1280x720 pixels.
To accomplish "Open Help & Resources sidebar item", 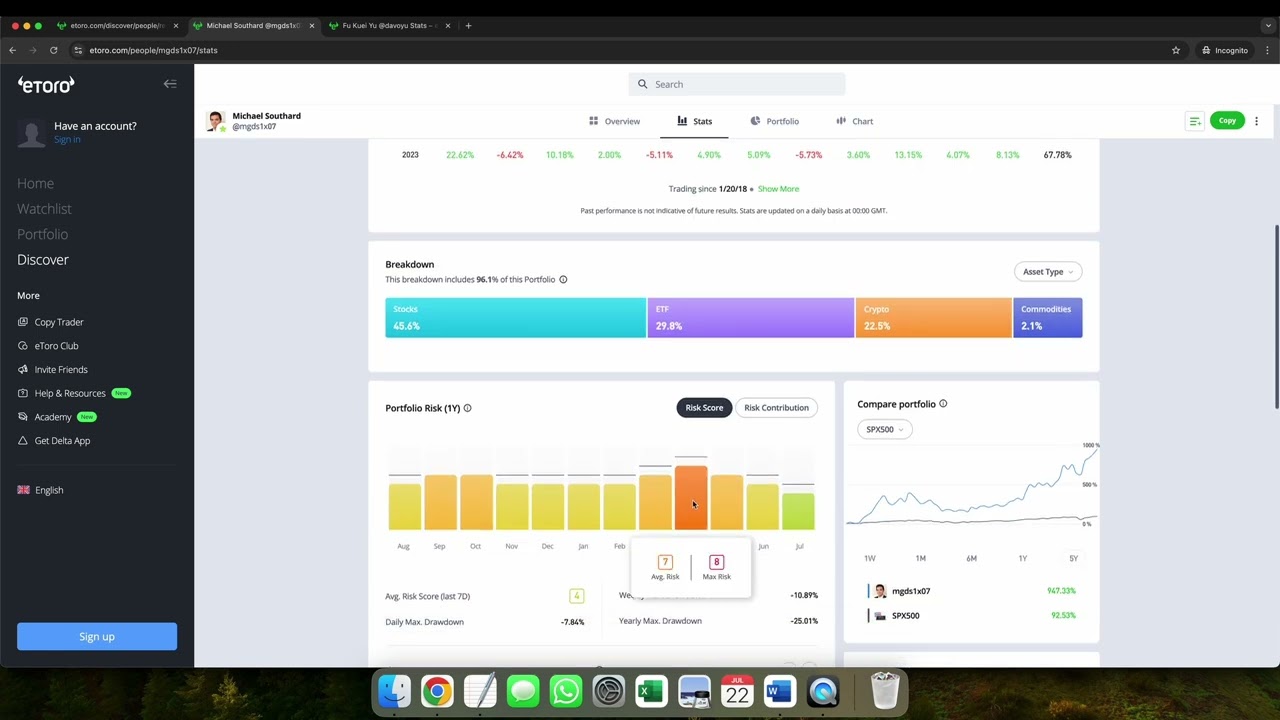I will pos(74,393).
